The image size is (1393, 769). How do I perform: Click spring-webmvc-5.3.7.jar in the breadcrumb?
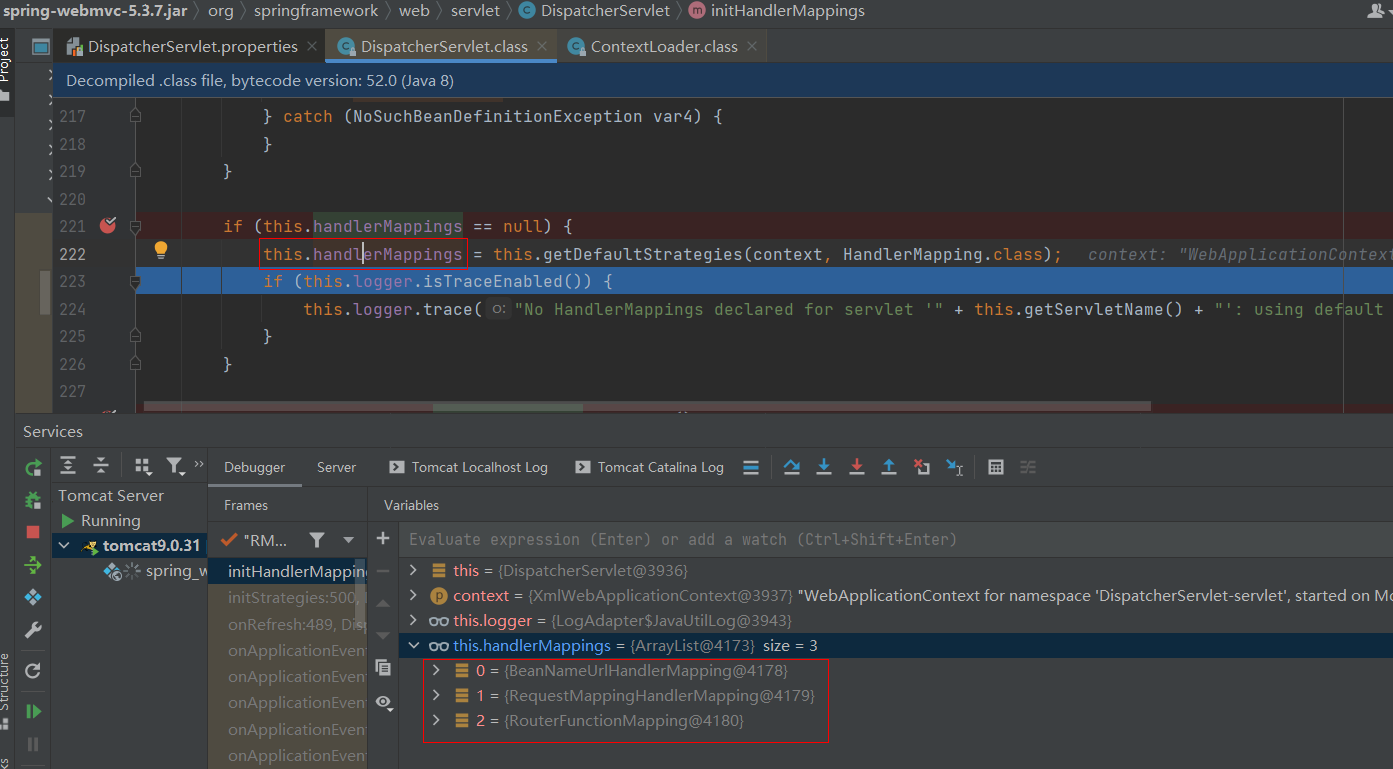(x=94, y=11)
